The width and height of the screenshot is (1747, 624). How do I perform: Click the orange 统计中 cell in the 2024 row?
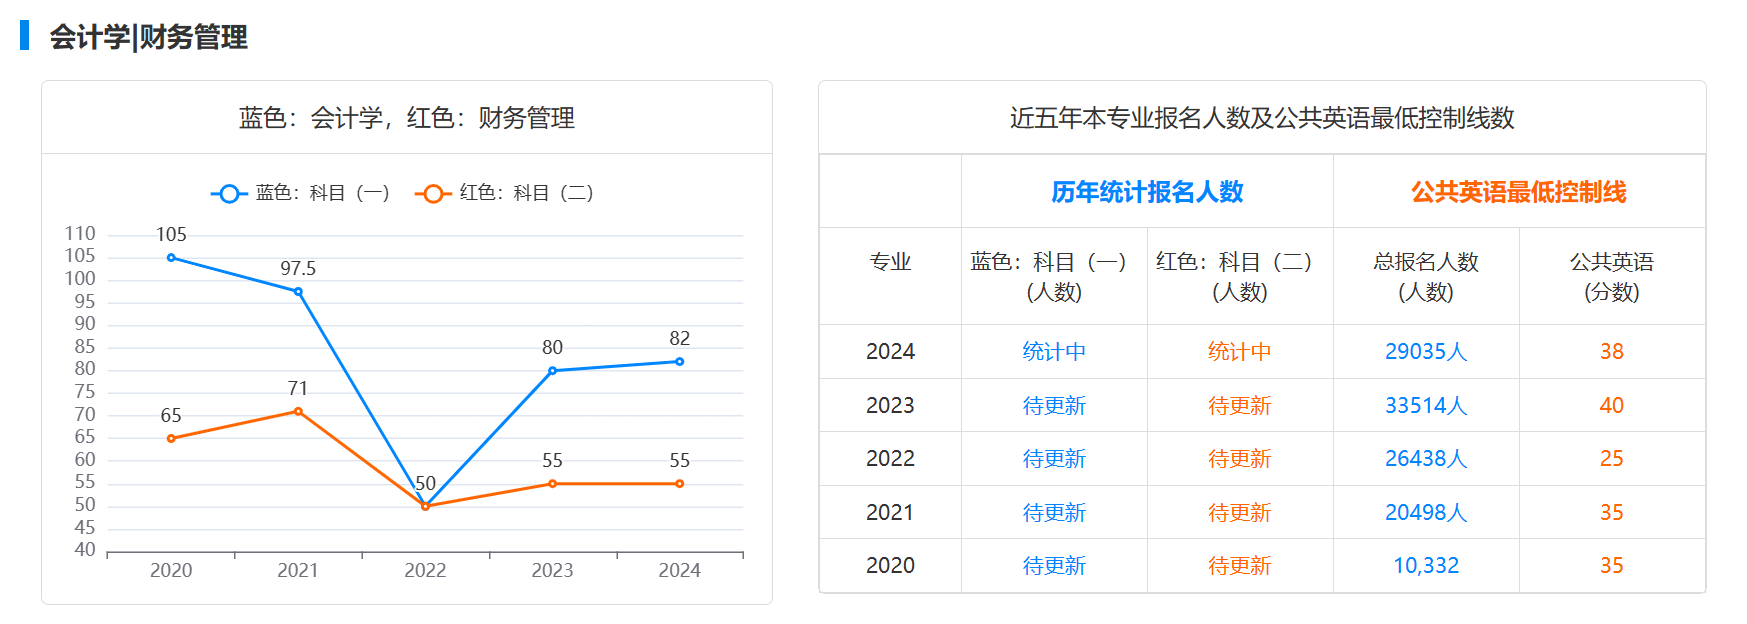tap(1239, 352)
